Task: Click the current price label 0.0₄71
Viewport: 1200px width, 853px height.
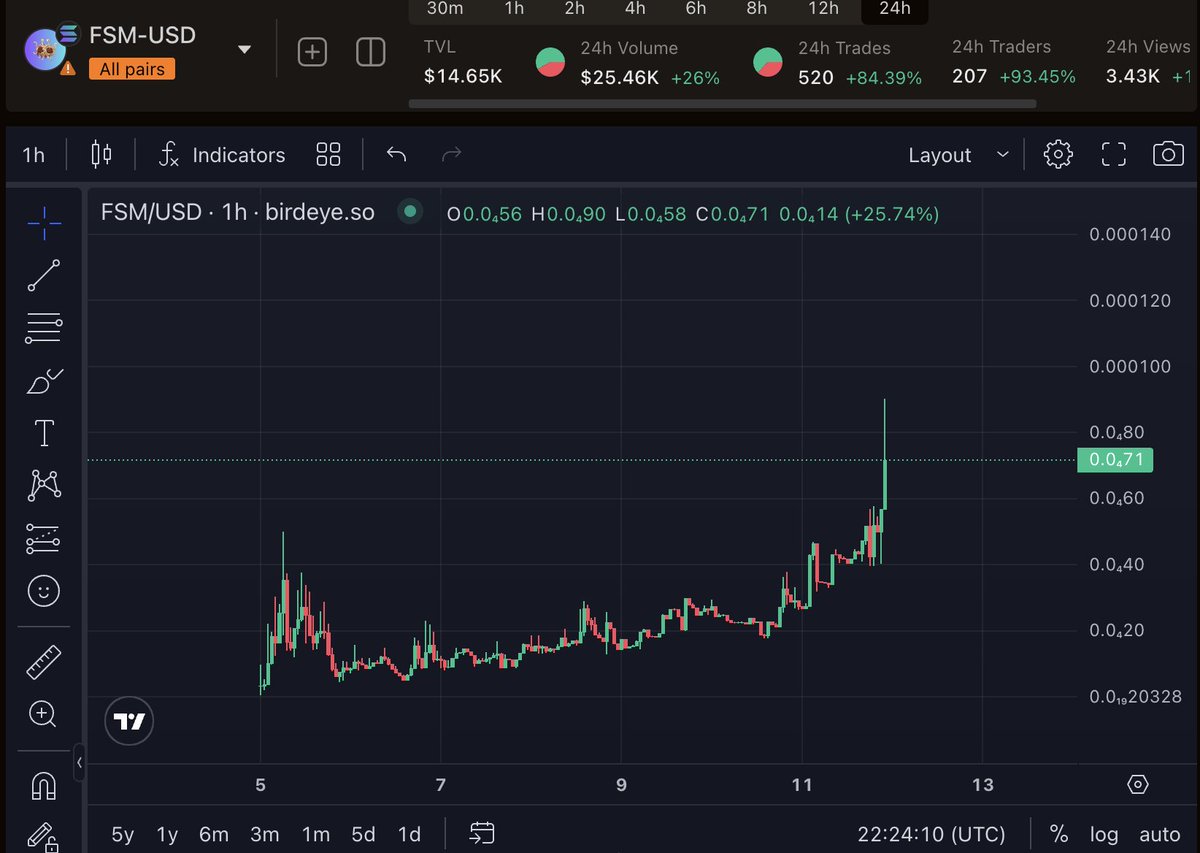Action: pyautogui.click(x=1115, y=460)
